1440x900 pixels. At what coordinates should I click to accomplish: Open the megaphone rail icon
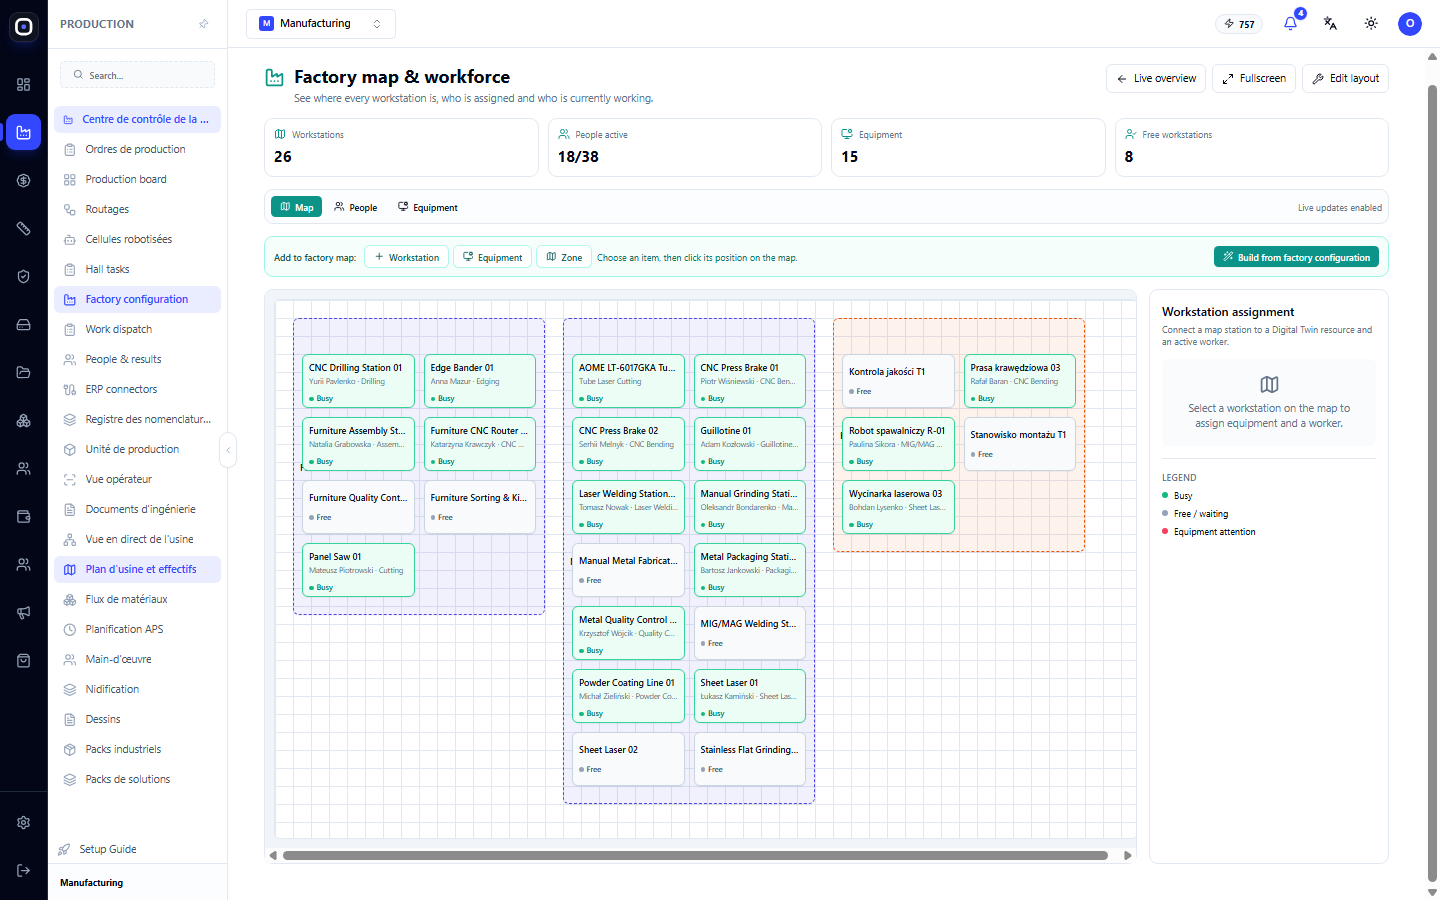pos(24,613)
